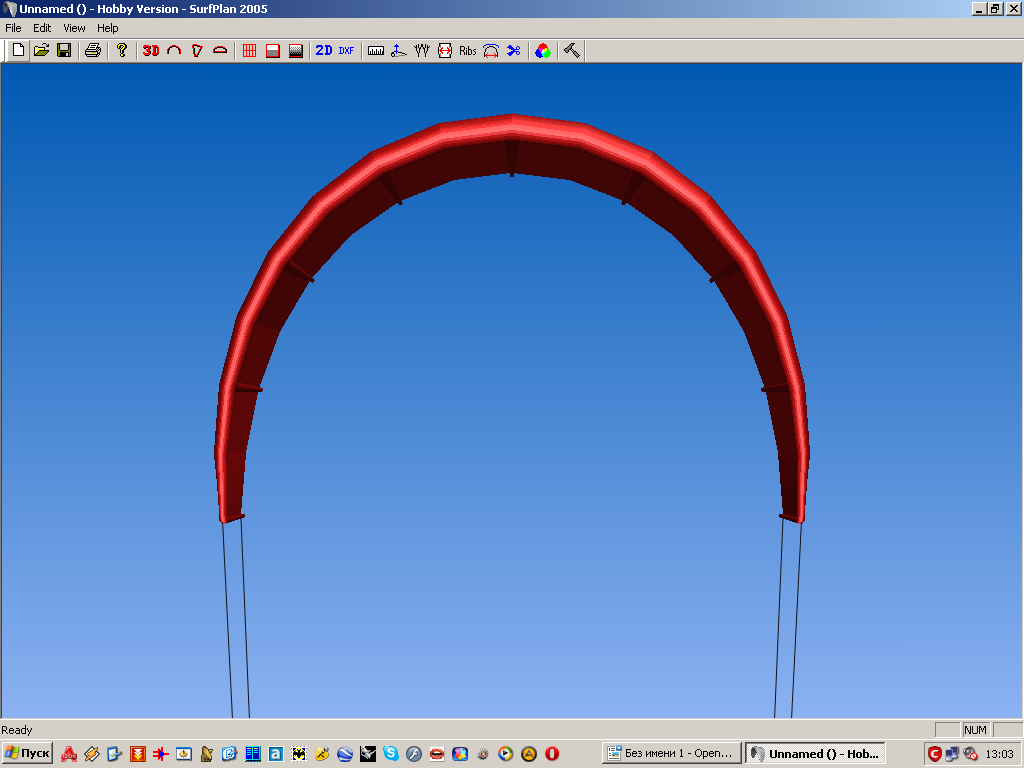This screenshot has width=1024, height=768.
Task: Export using the DXF toolbar icon
Action: pyautogui.click(x=346, y=50)
